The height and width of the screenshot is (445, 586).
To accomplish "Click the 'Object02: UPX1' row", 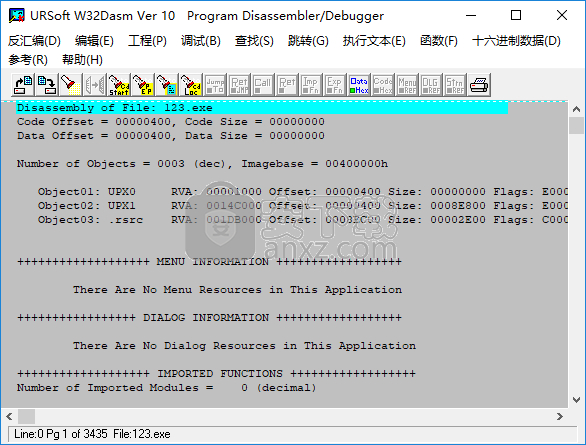I will (x=303, y=206).
